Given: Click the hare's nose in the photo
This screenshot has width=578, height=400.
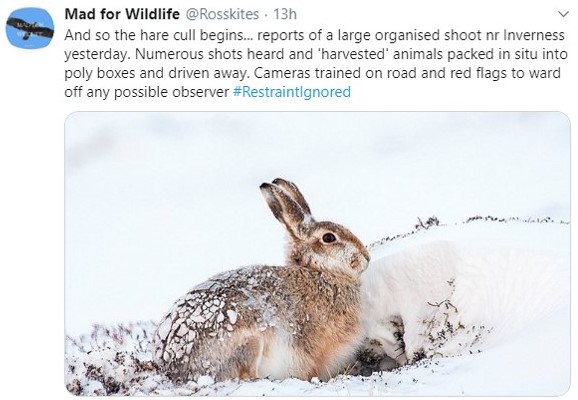Looking at the screenshot, I should click(x=365, y=255).
